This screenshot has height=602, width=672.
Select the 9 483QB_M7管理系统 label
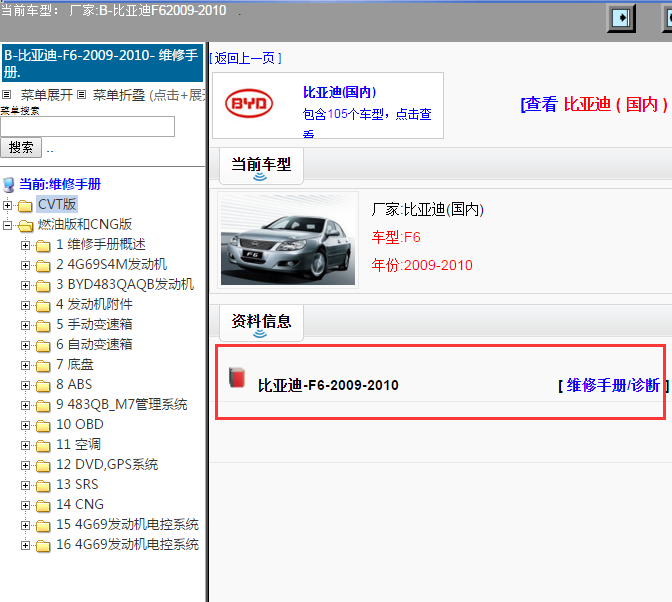pos(122,404)
